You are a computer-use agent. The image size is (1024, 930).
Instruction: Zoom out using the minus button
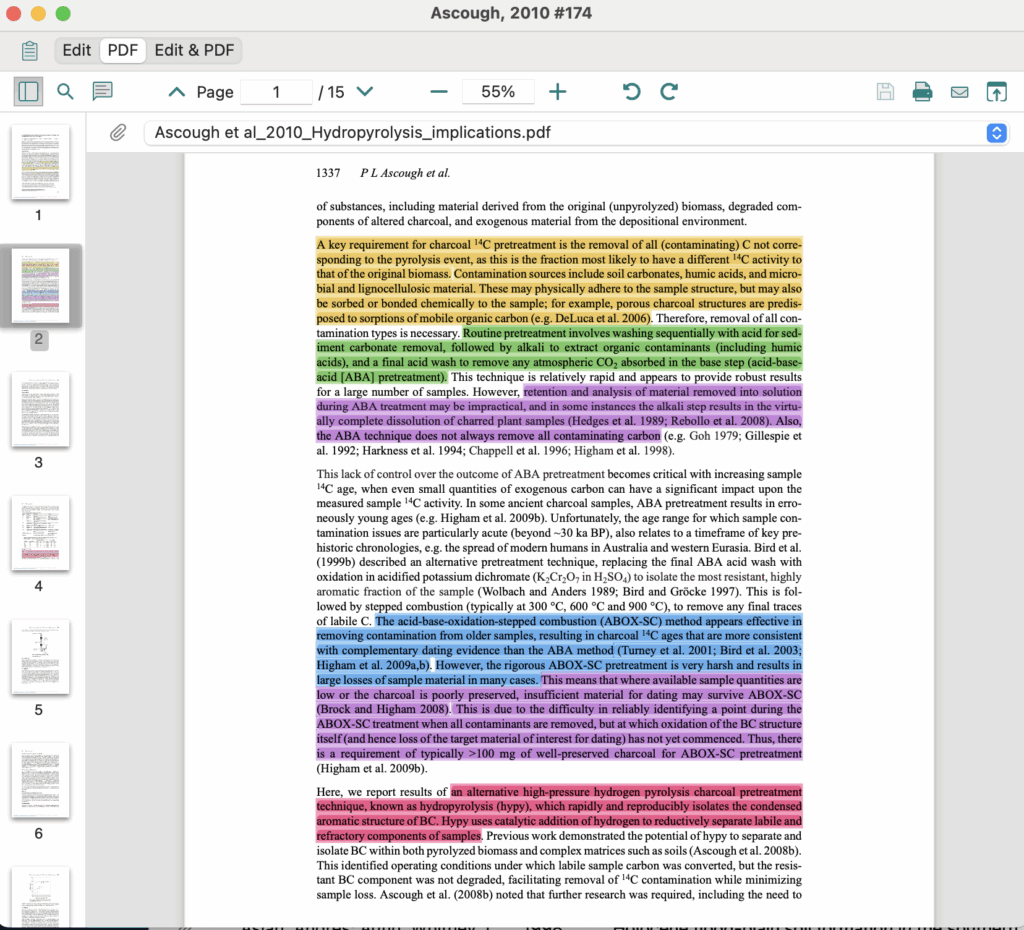point(440,92)
